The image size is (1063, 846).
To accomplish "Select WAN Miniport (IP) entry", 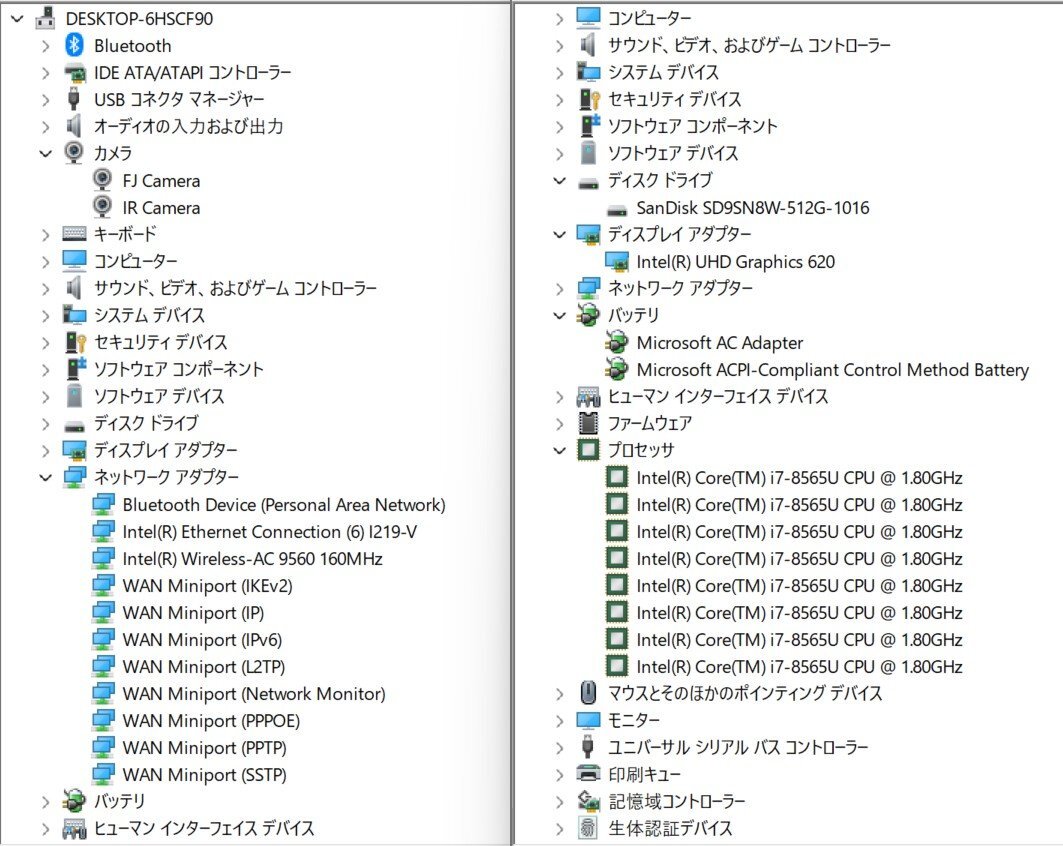I will [x=193, y=613].
